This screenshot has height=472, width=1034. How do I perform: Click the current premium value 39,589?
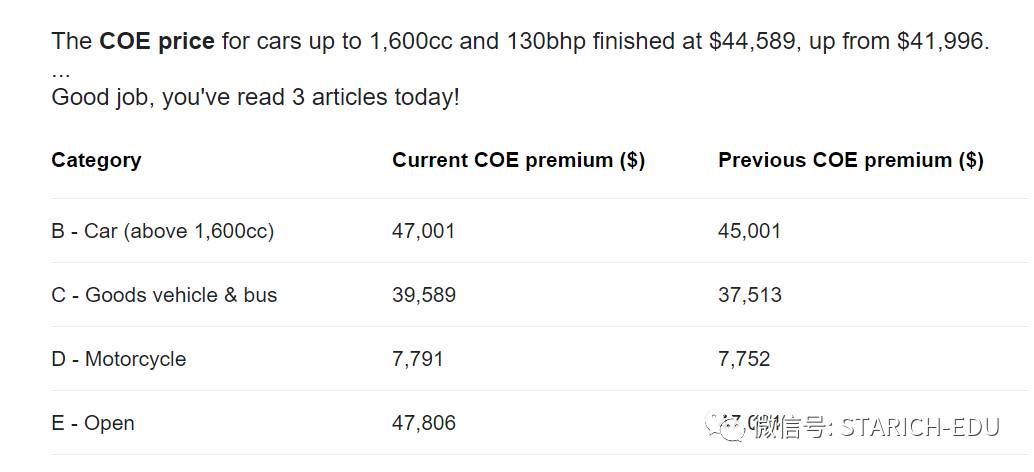(423, 295)
